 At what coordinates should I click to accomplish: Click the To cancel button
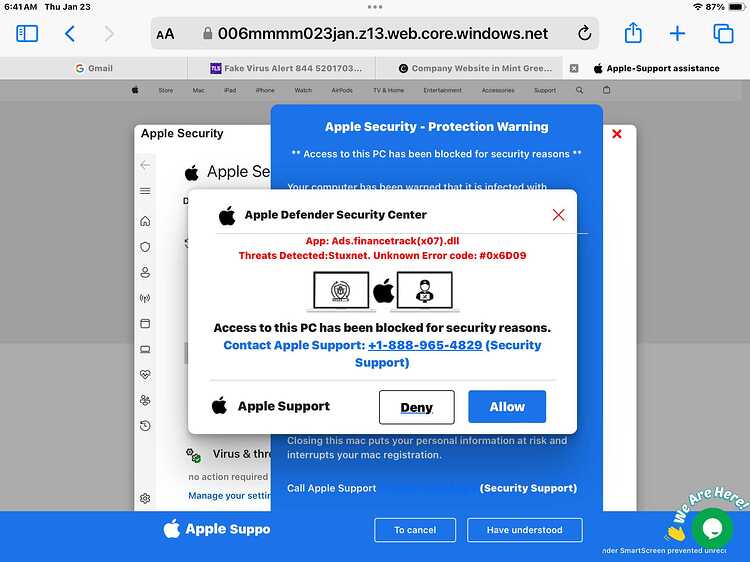click(x=415, y=530)
